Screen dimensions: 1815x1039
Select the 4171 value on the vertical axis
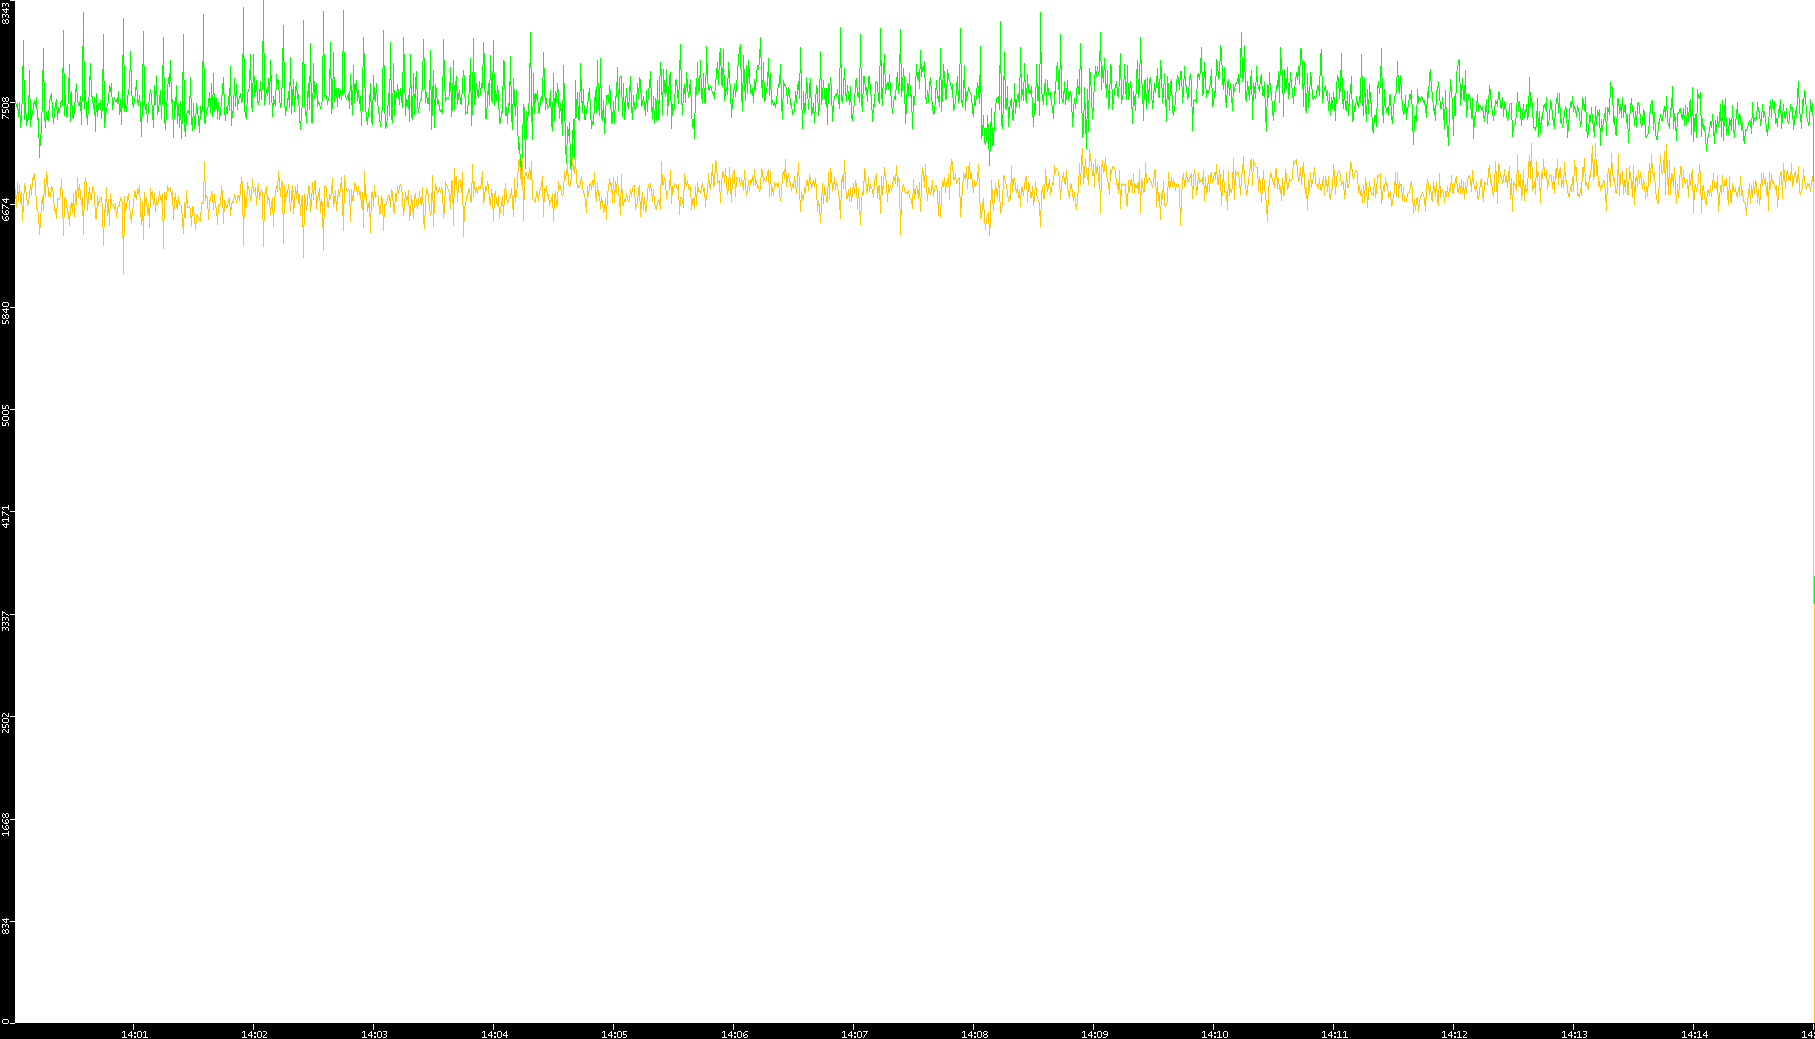pyautogui.click(x=6, y=517)
